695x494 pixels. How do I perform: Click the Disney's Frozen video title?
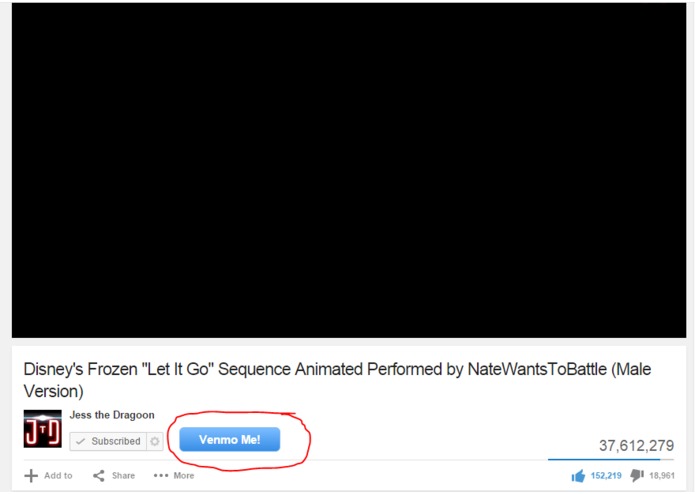[x=337, y=380]
